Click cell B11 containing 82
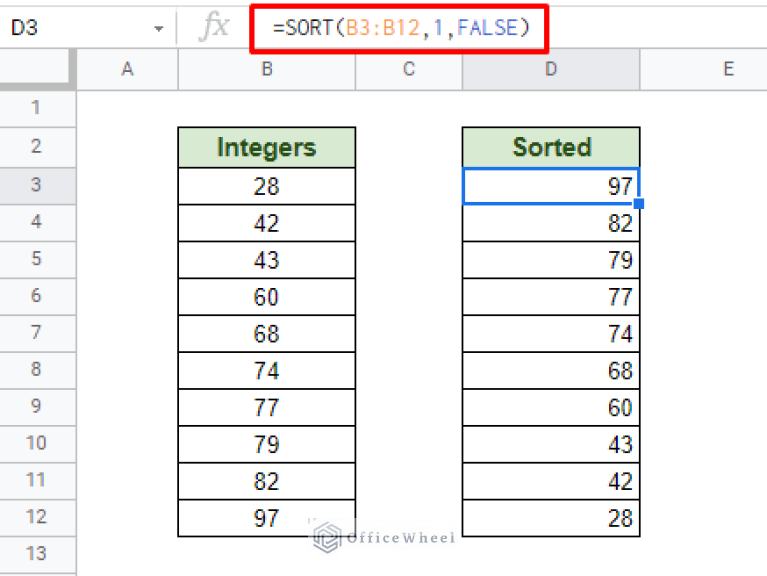 (x=267, y=481)
